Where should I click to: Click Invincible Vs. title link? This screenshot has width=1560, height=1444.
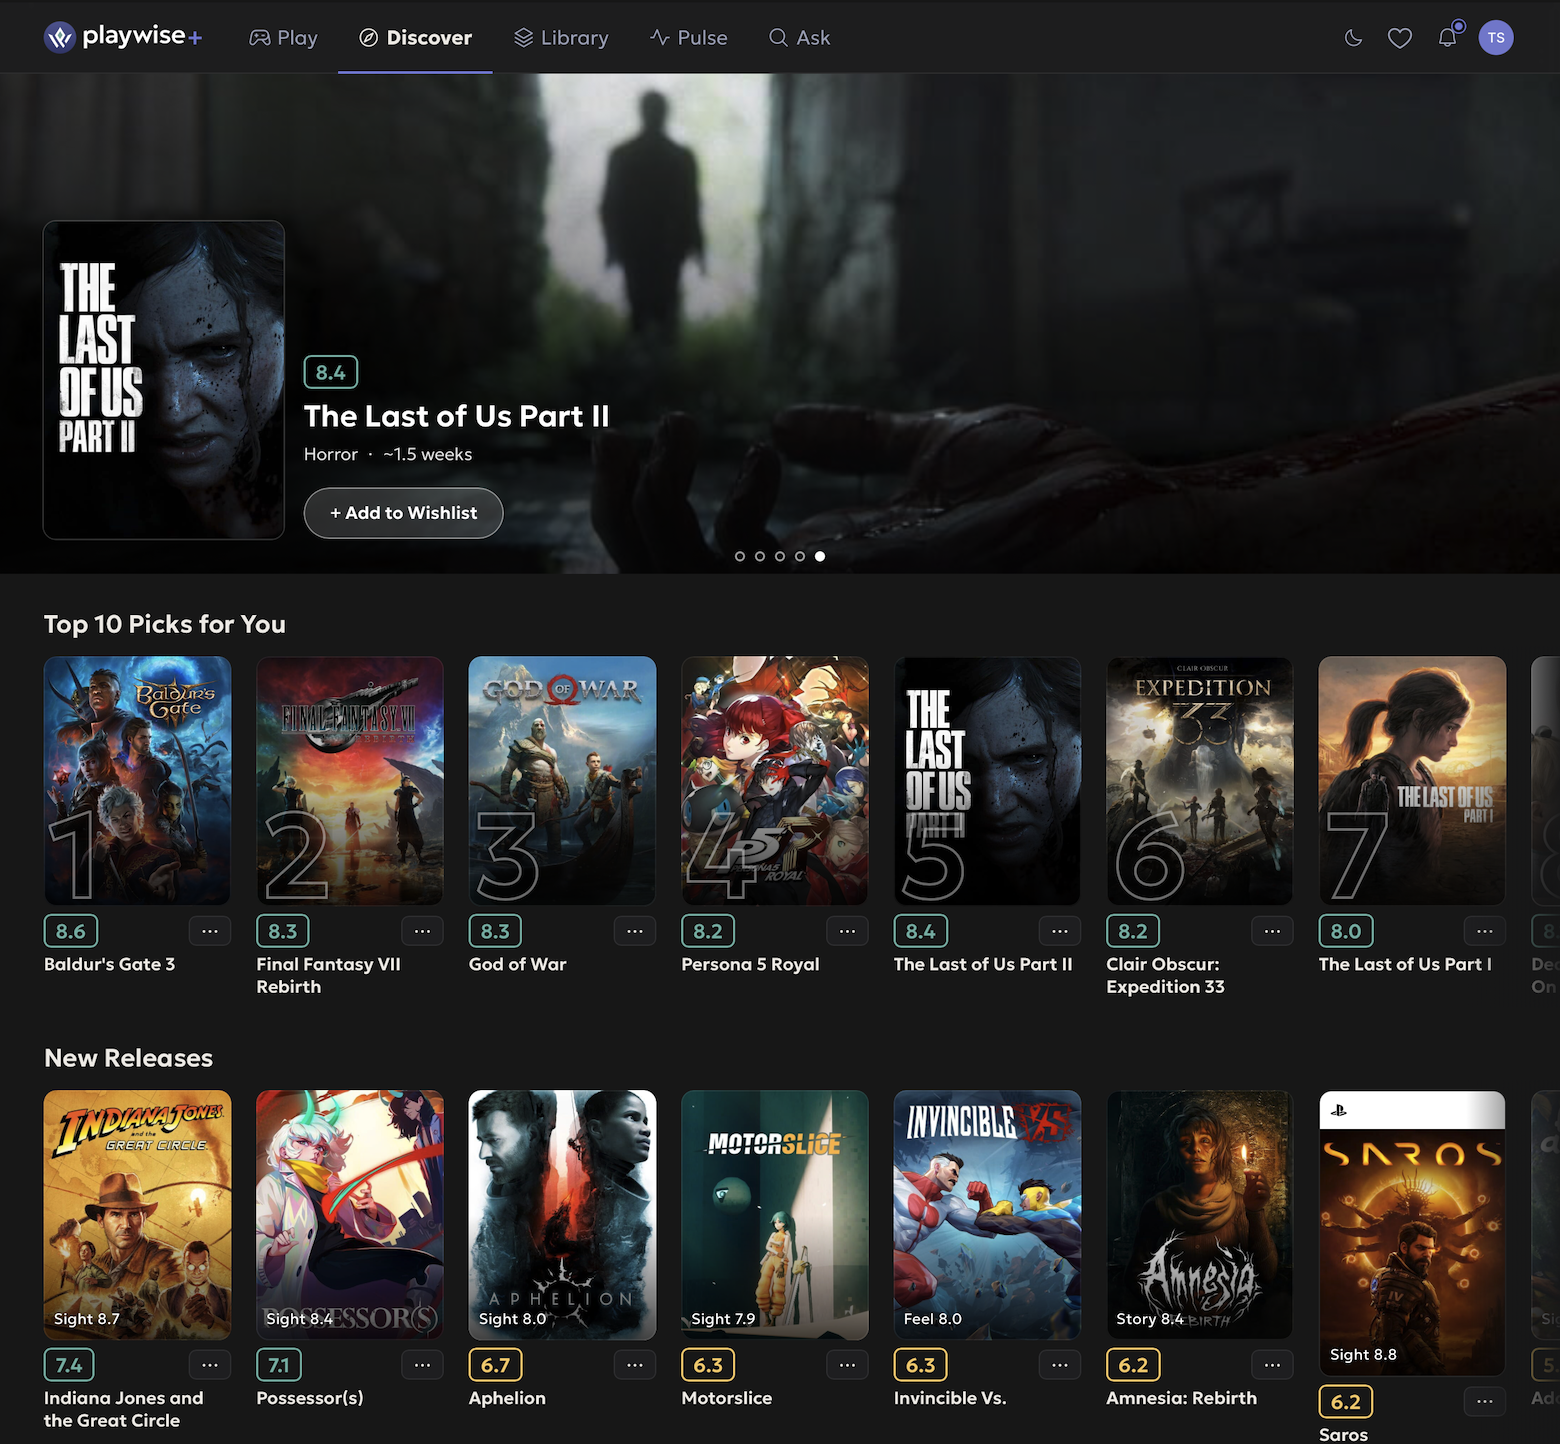pos(950,1398)
